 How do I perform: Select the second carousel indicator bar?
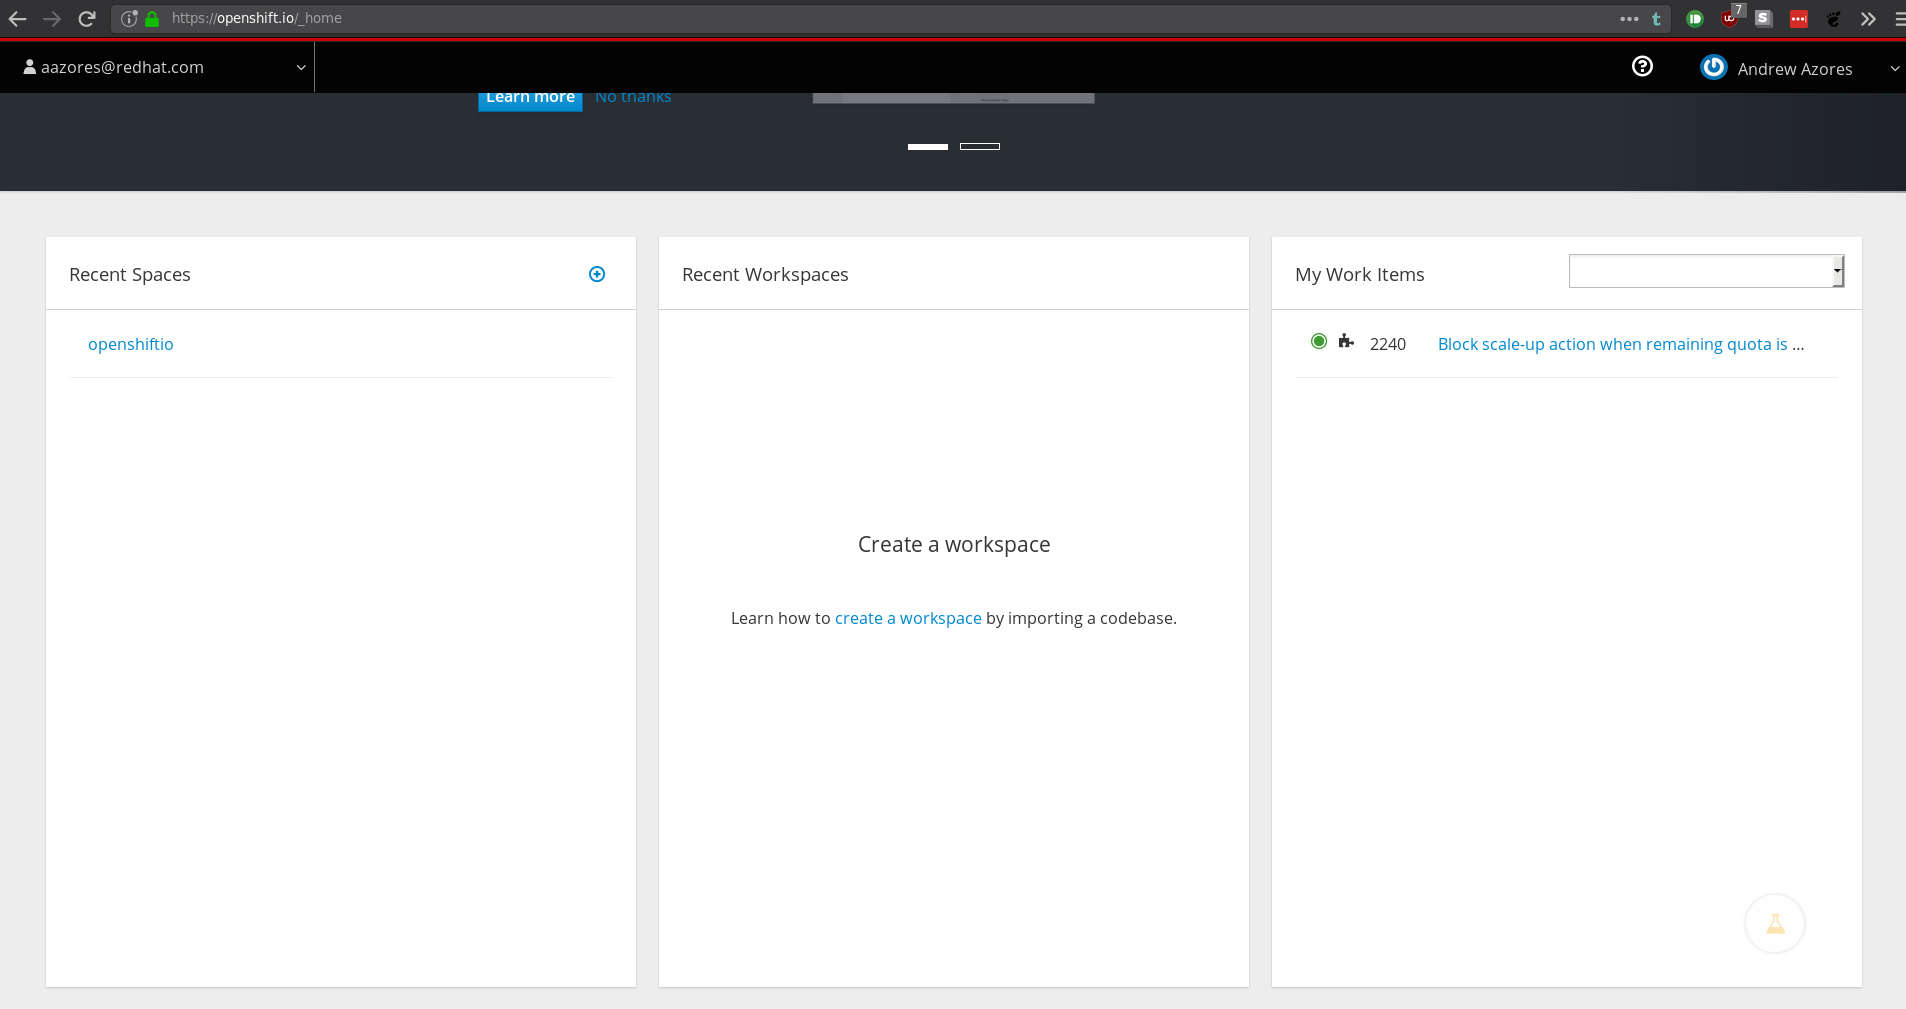coord(981,146)
